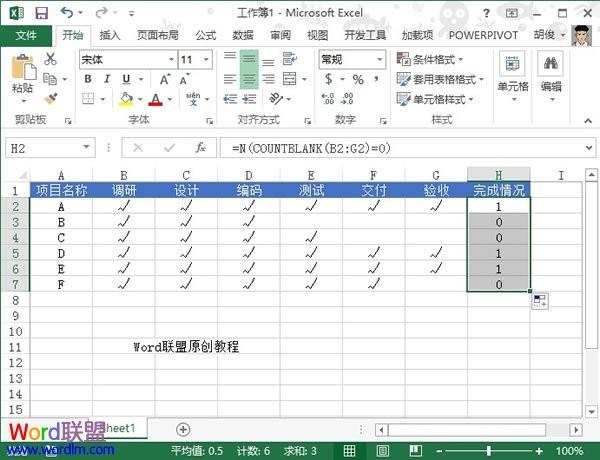Screen dimensions: 600x460
Task: Click the insert function fx icon
Action: 200,147
